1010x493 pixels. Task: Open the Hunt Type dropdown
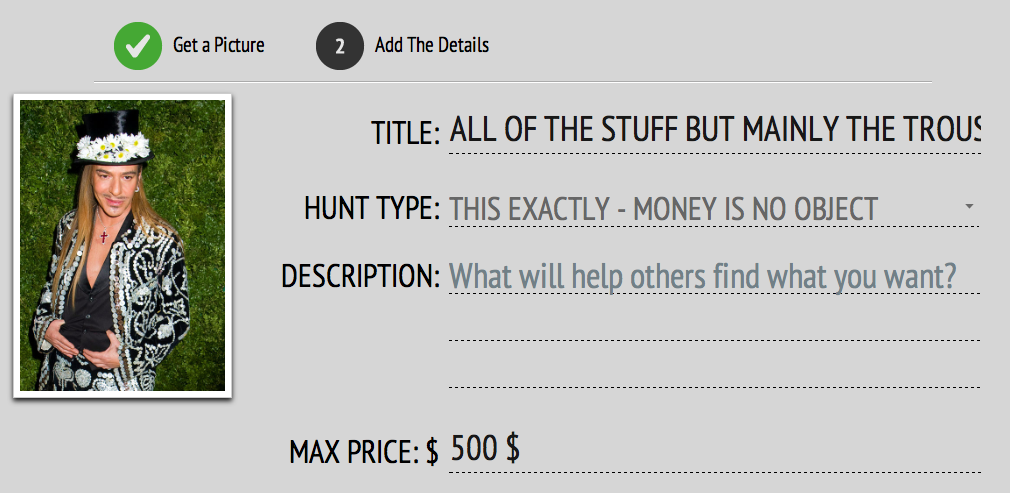[700, 209]
